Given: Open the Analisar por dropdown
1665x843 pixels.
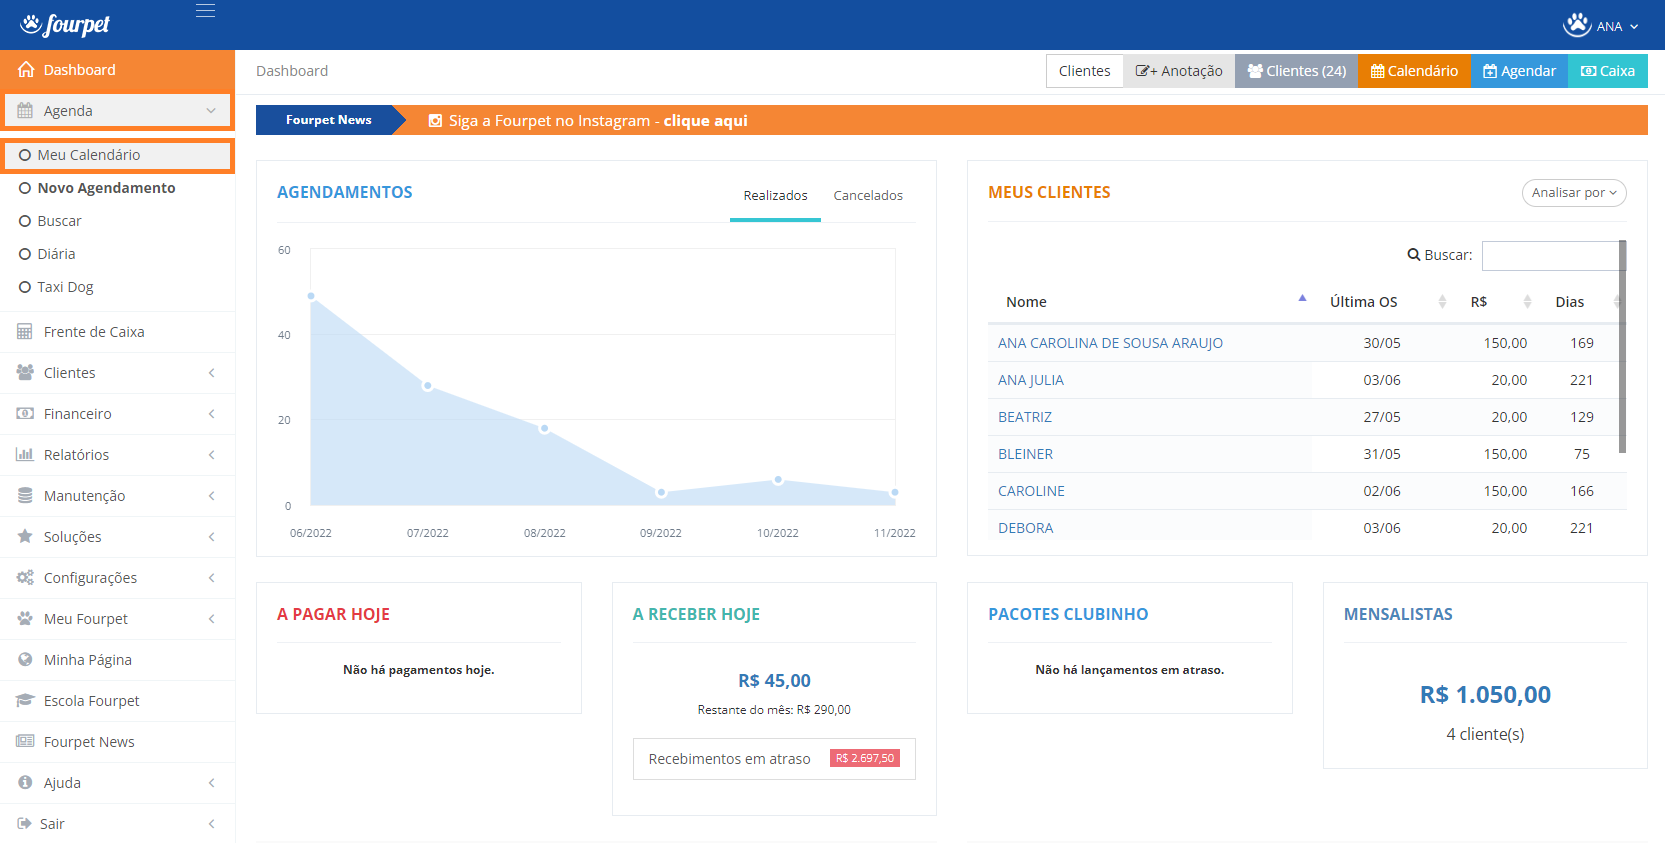Looking at the screenshot, I should (1574, 193).
